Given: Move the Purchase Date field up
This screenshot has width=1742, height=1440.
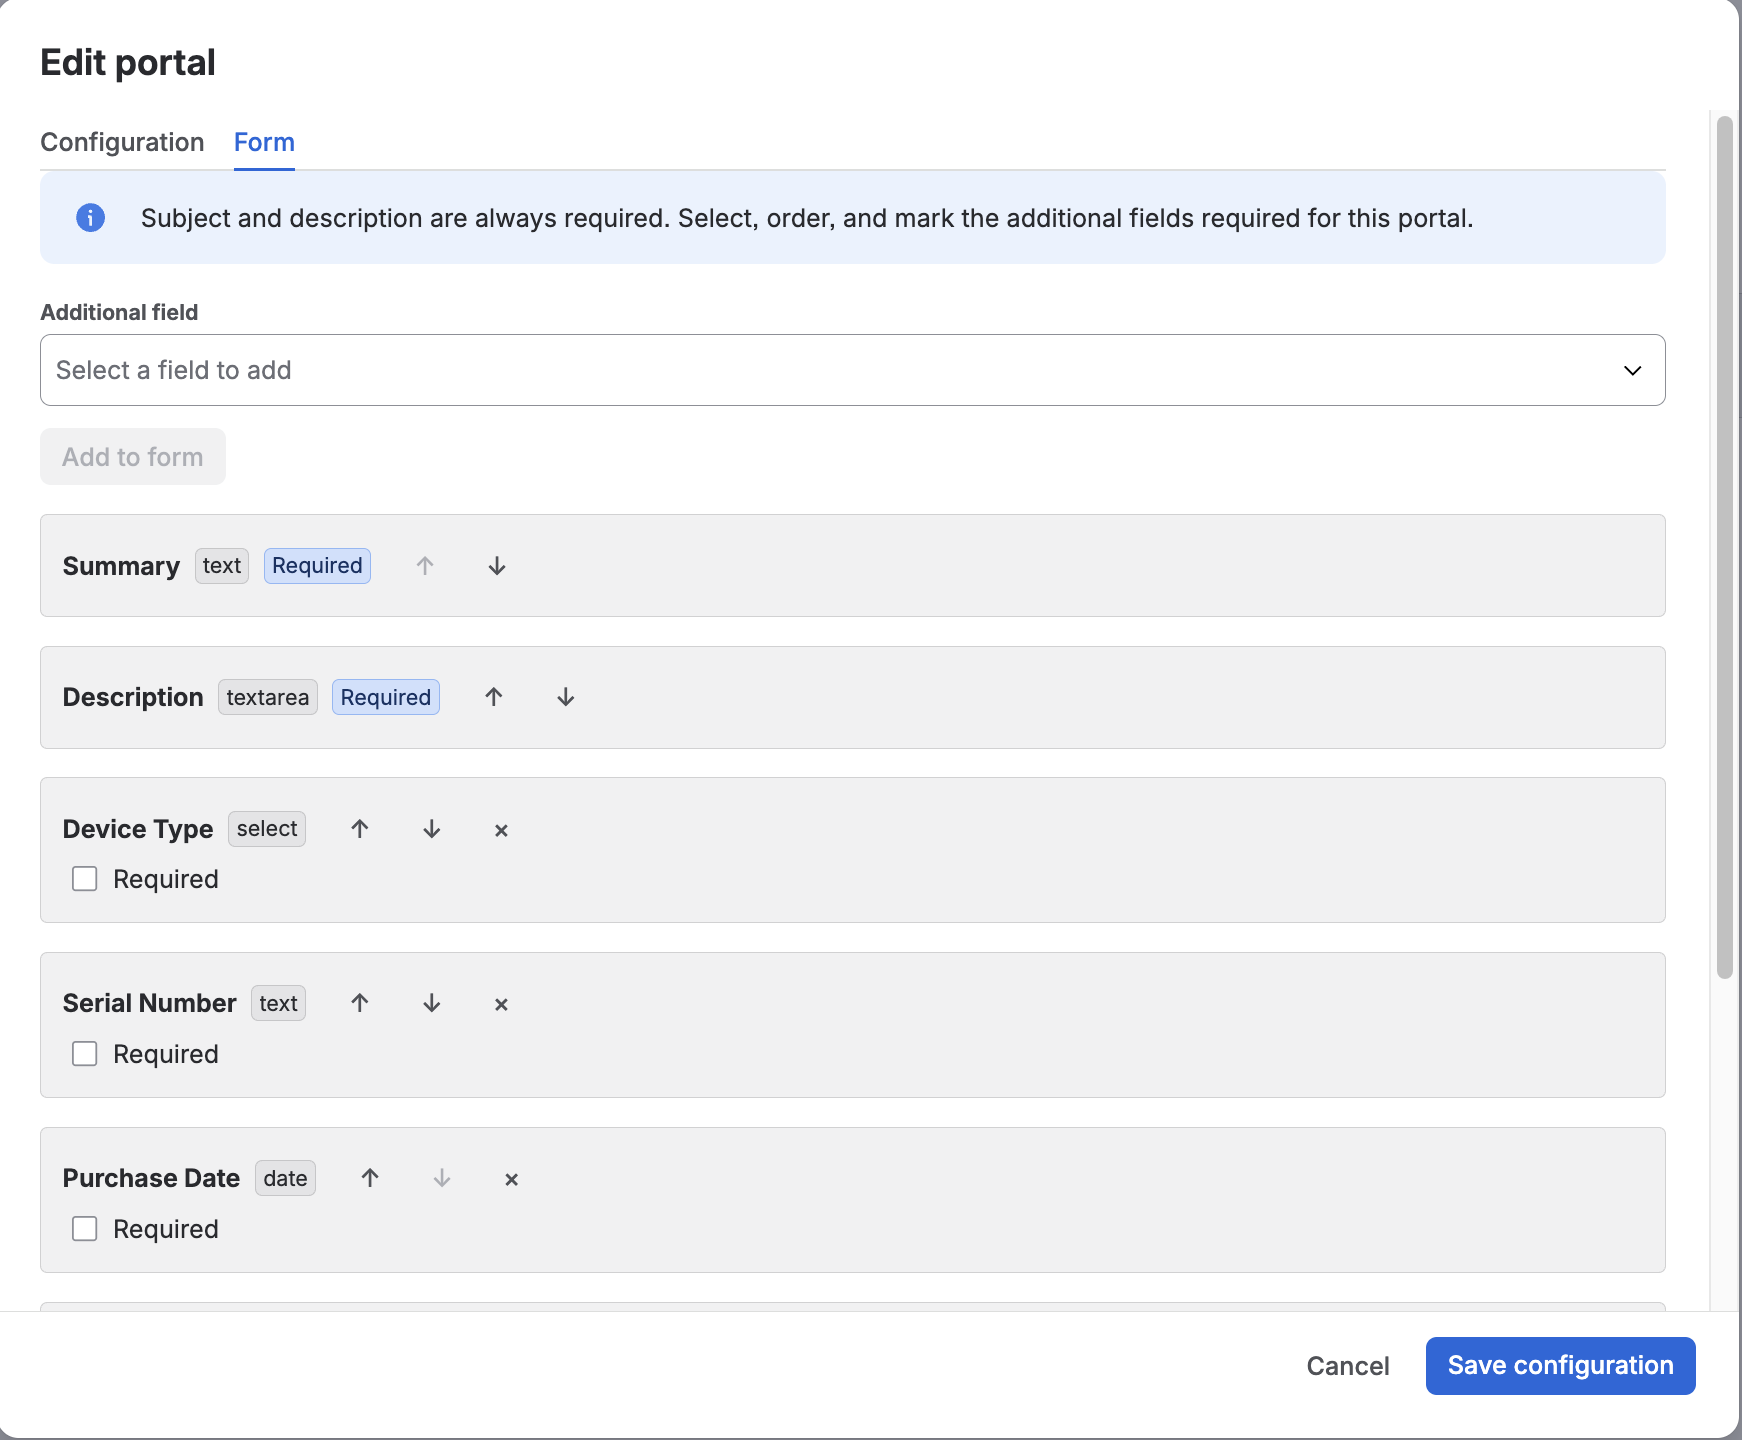Looking at the screenshot, I should click(x=370, y=1178).
